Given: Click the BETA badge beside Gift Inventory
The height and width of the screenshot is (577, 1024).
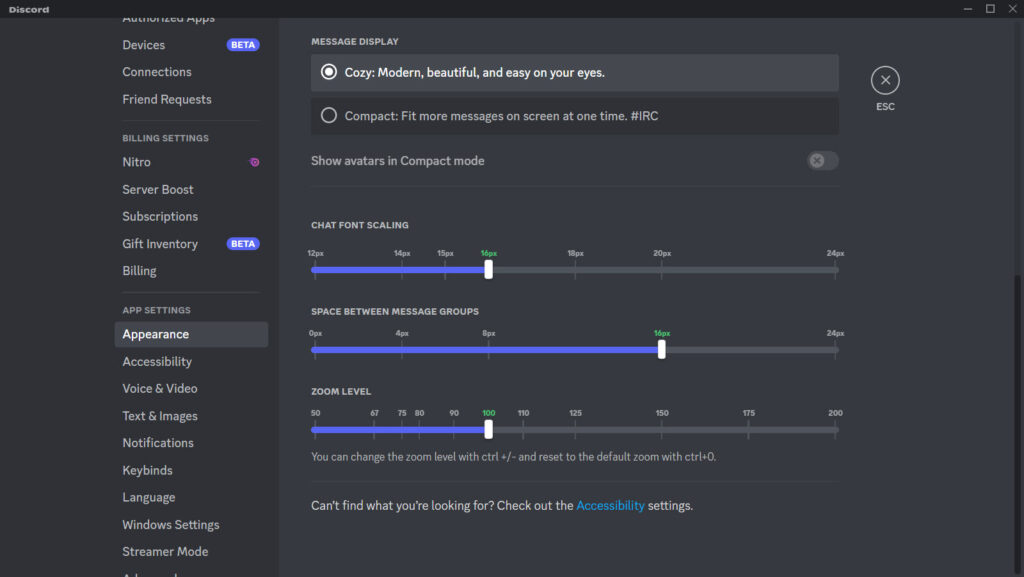Looking at the screenshot, I should [x=243, y=243].
